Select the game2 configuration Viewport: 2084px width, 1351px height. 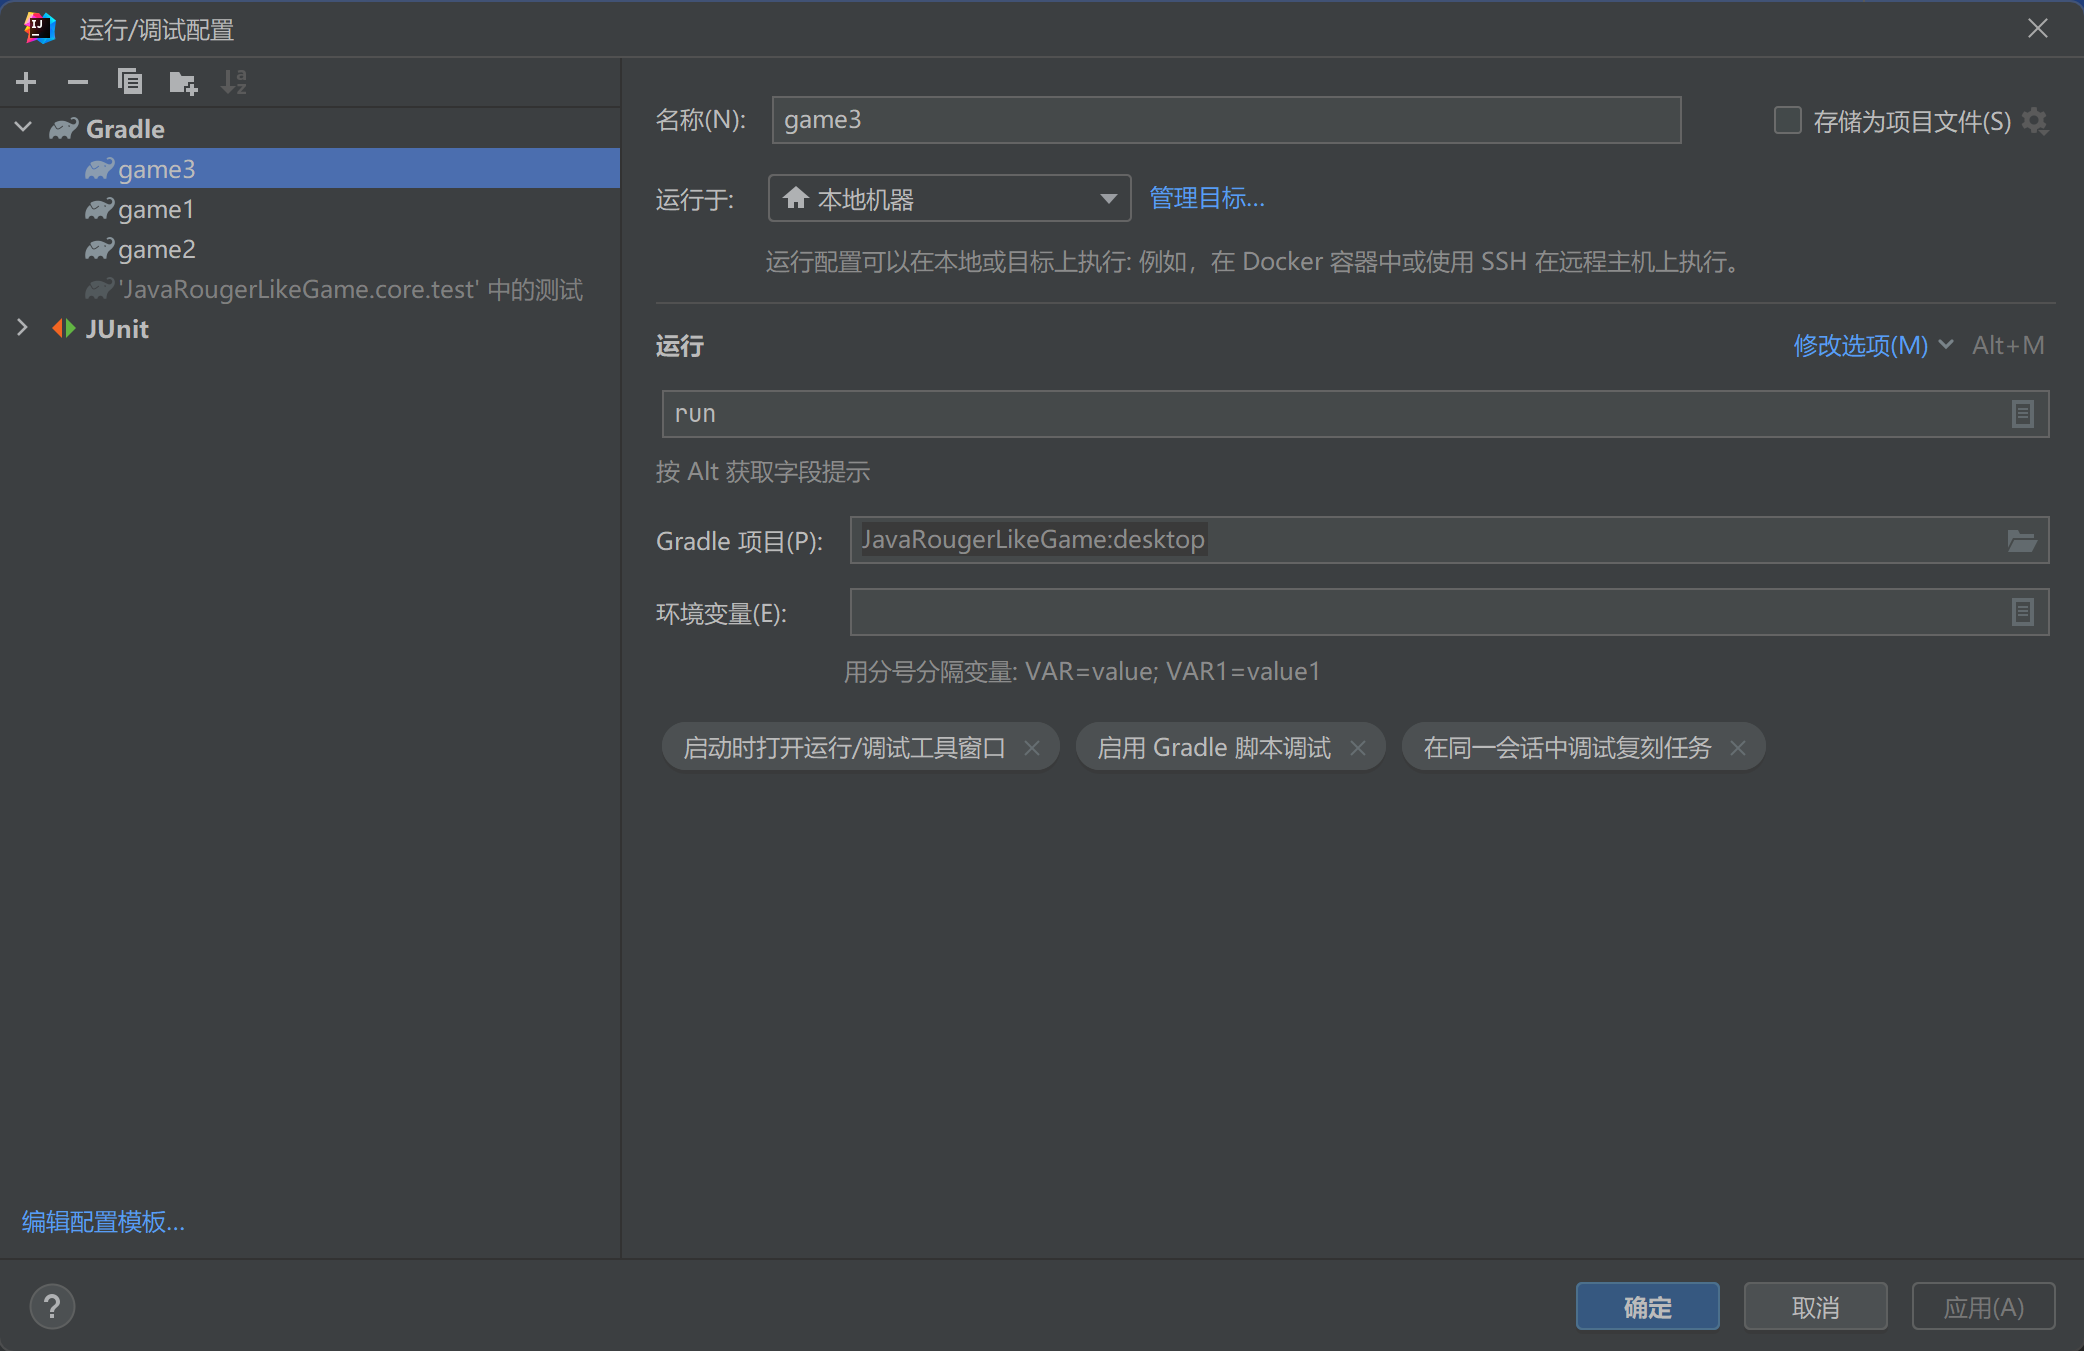tap(156, 249)
